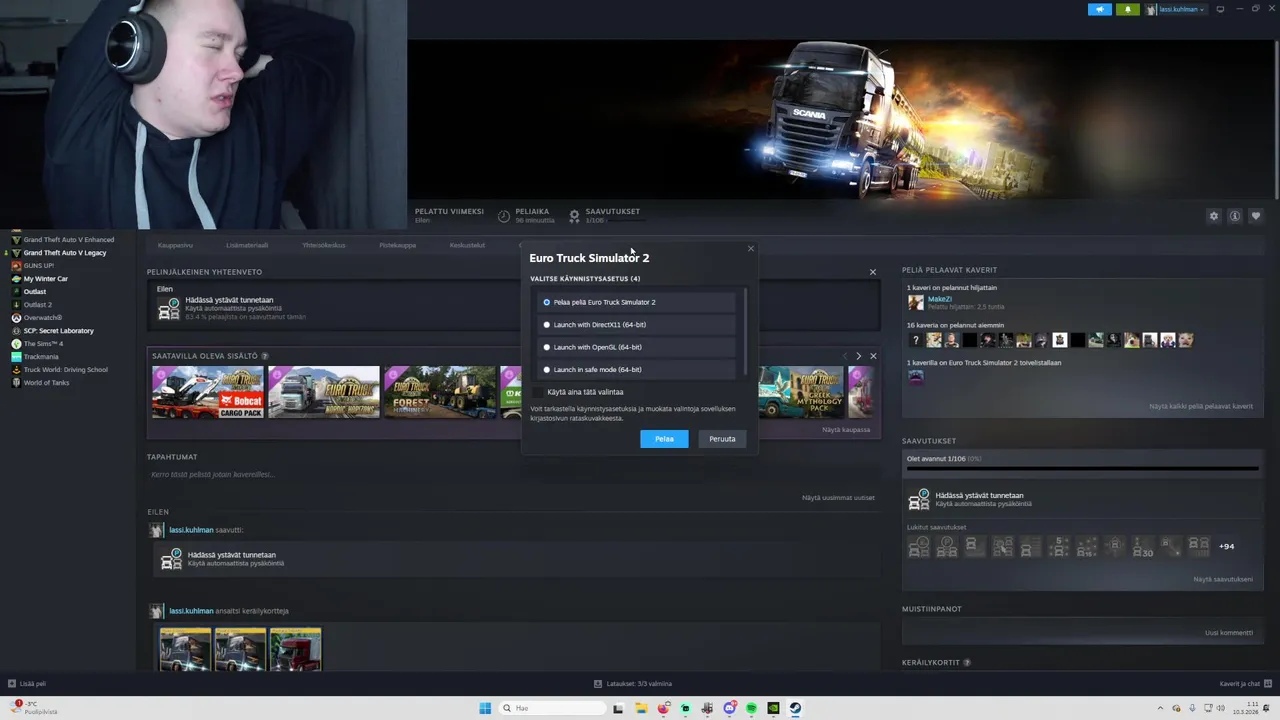Open the Bobcat Cargo Pack DLC thumbnail

click(208, 392)
